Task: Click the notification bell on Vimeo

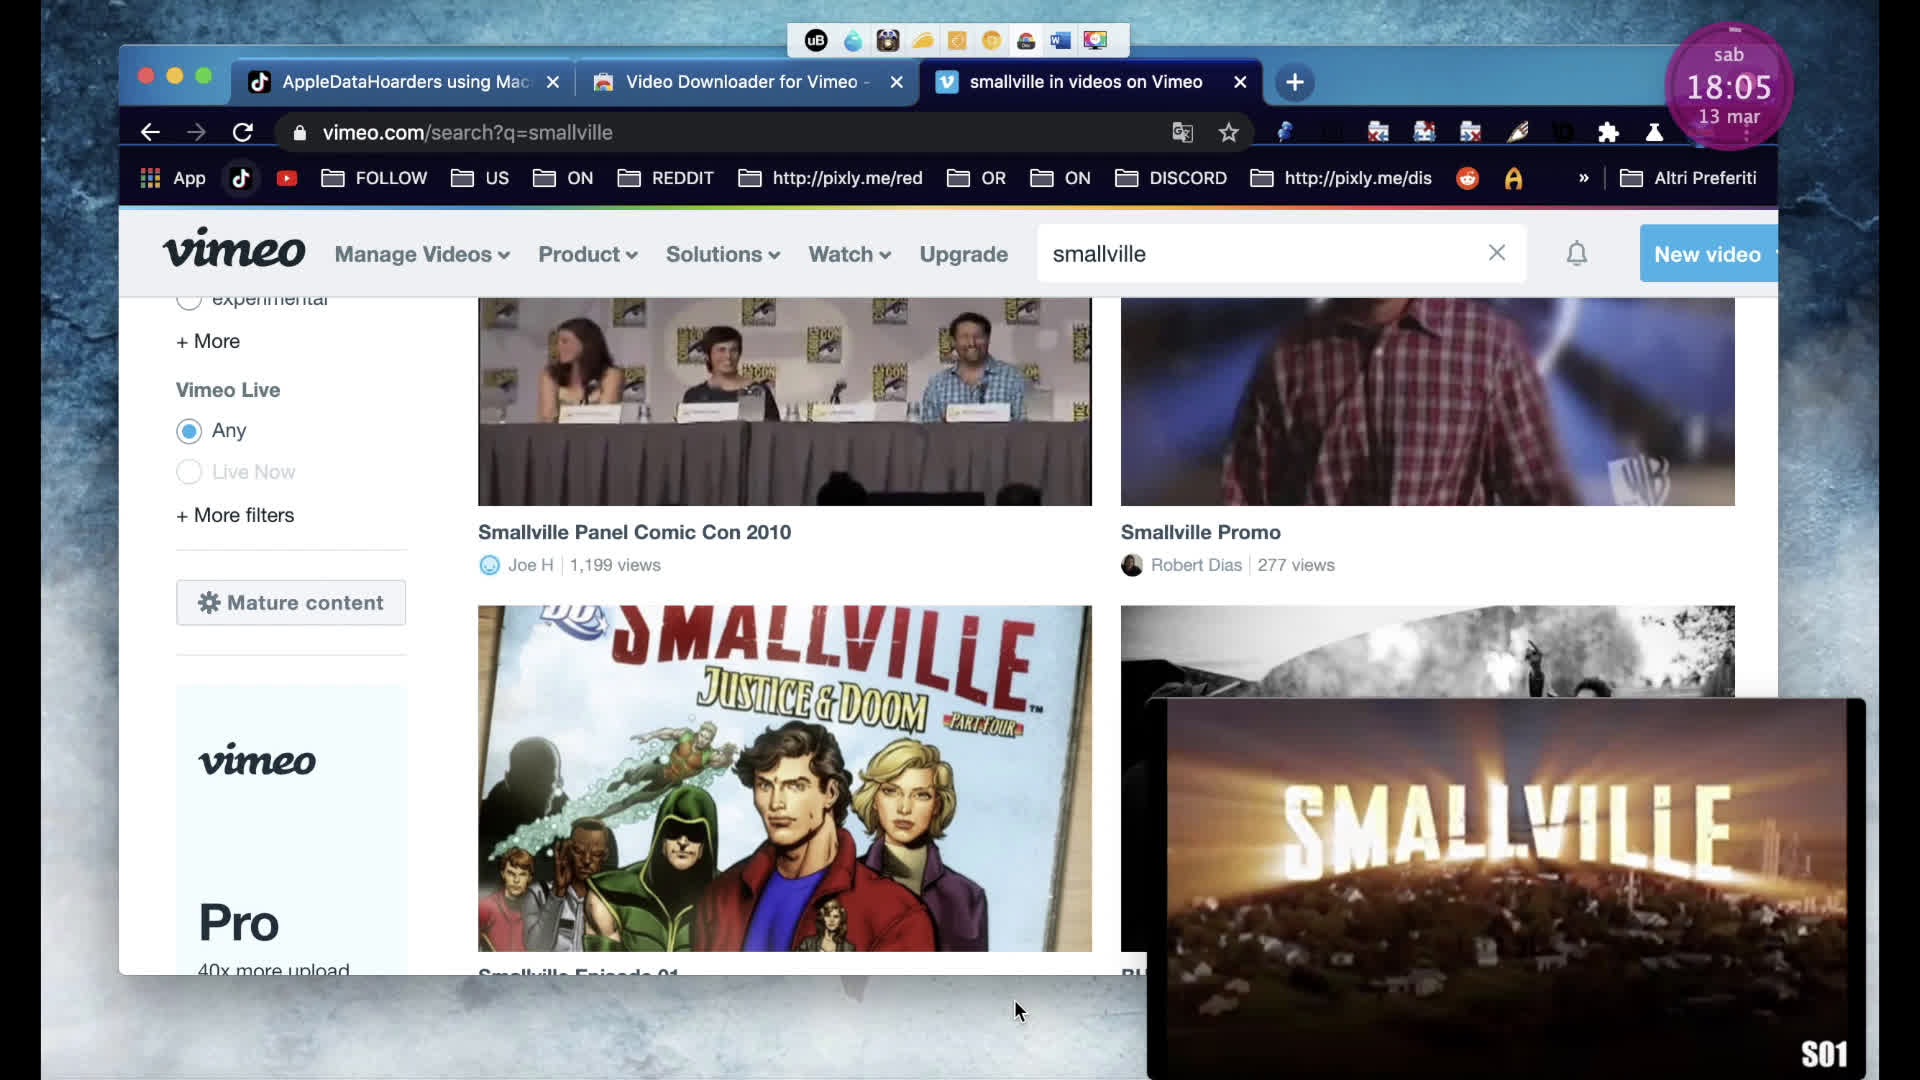Action: (x=1576, y=254)
